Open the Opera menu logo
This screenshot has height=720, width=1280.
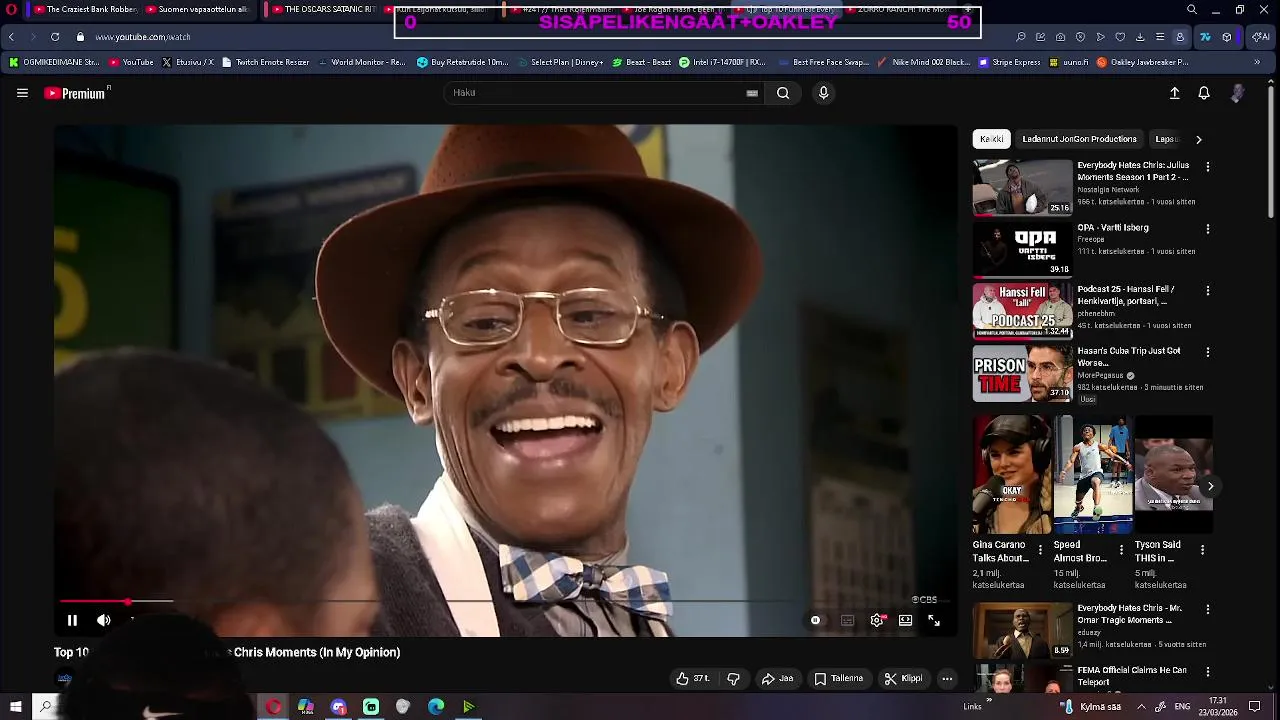[x=11, y=10]
